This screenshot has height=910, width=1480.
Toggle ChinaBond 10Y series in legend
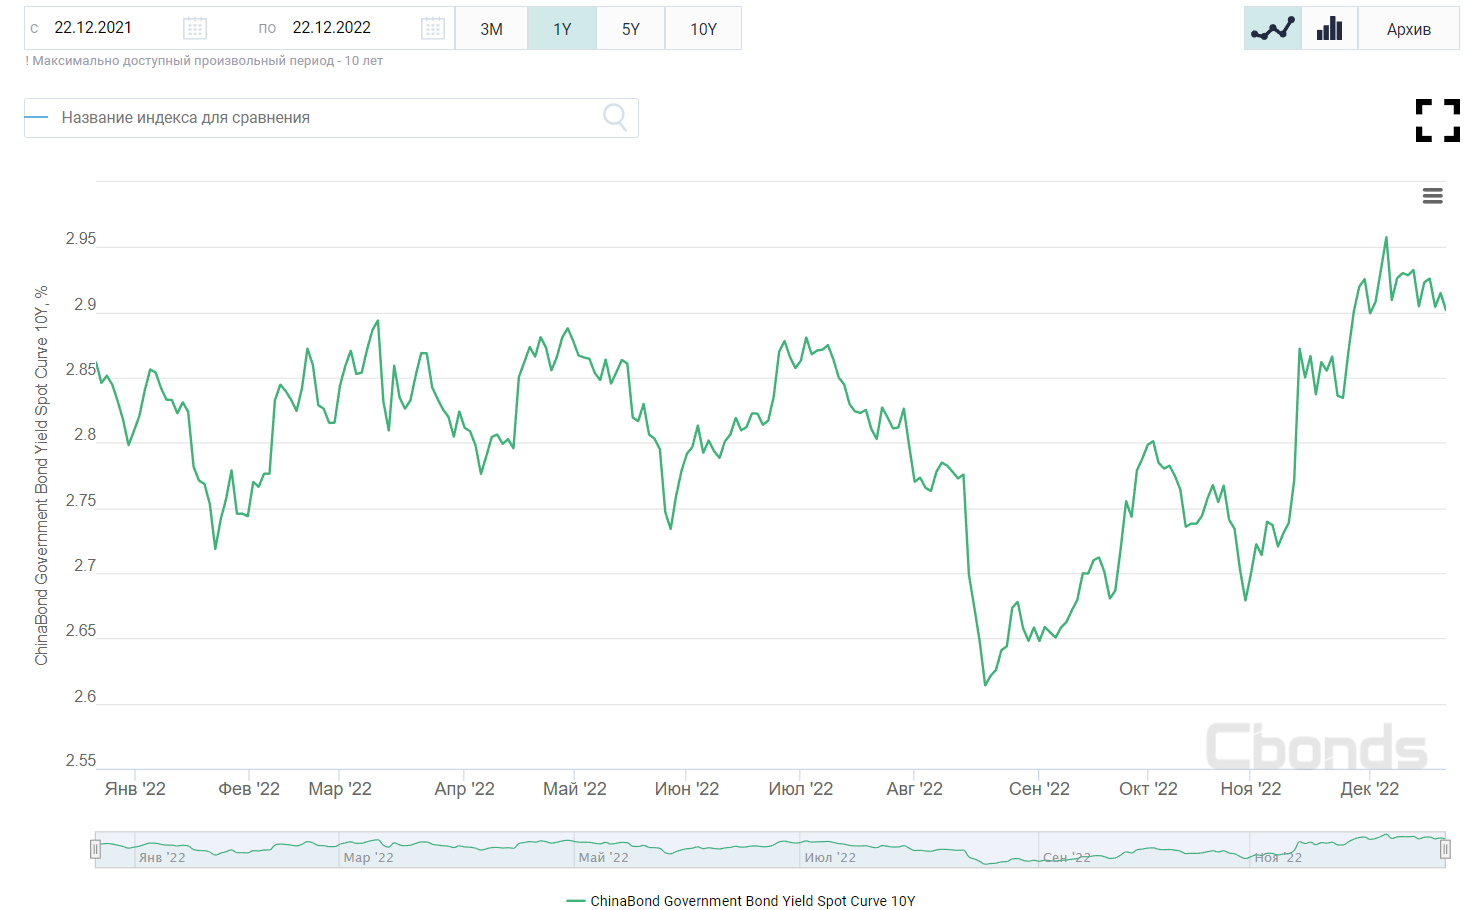[x=741, y=901]
